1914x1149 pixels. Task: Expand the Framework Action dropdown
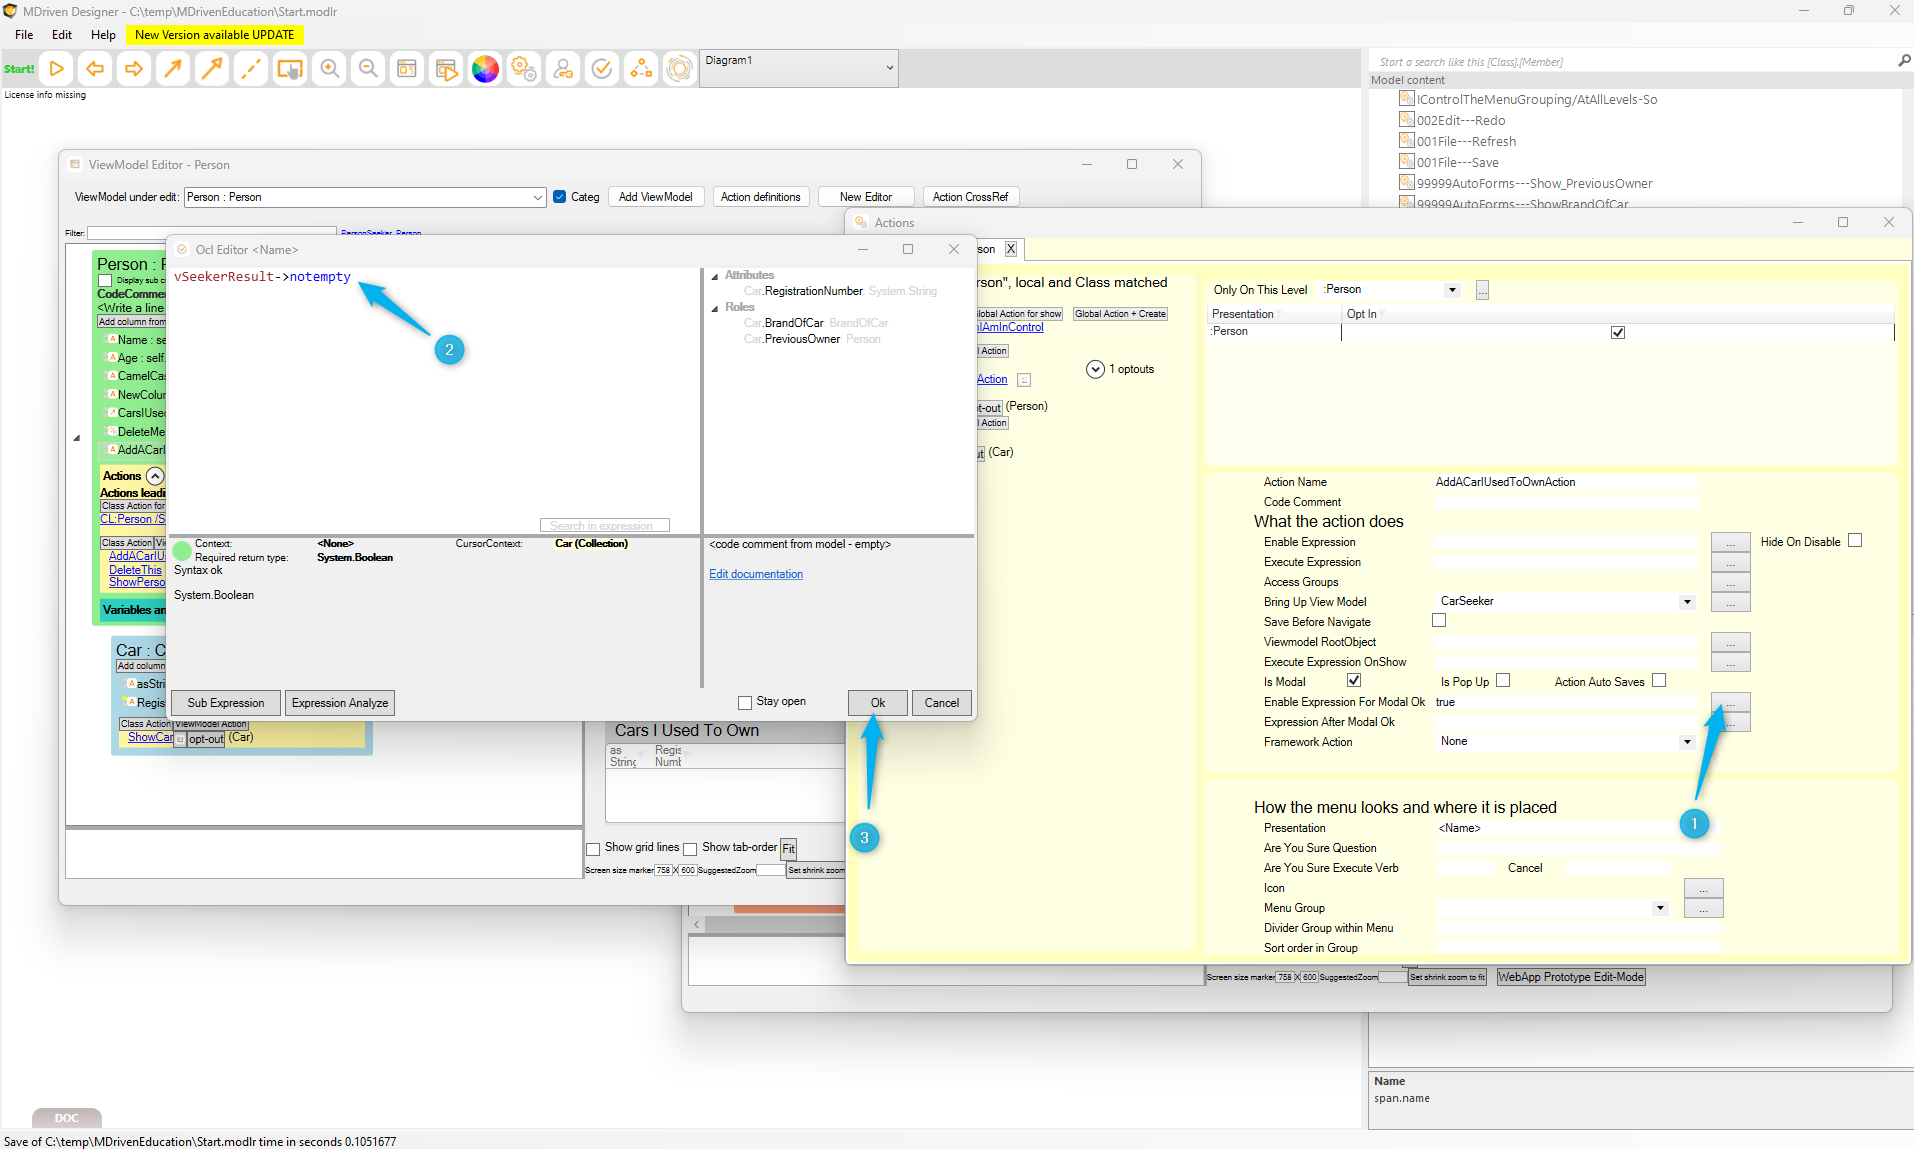coord(1687,742)
